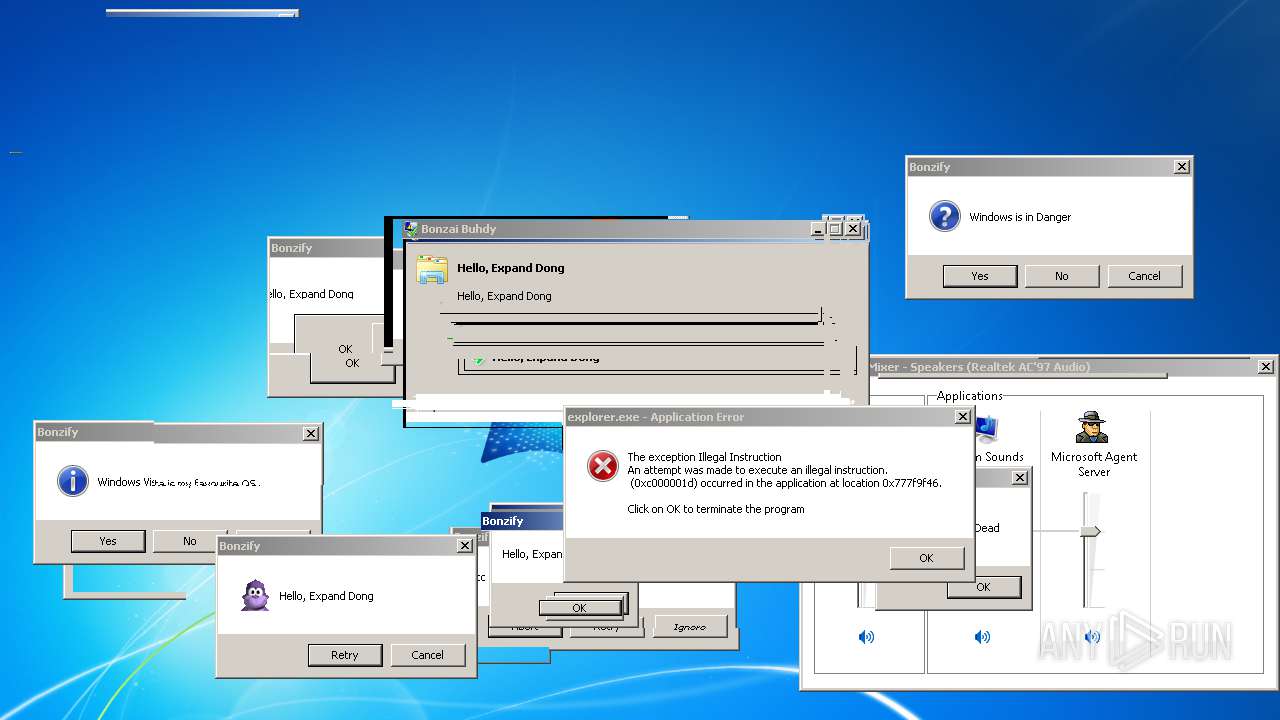Click bold Hello, Expand Dong heading
Image resolution: width=1280 pixels, height=720 pixels.
pyautogui.click(x=511, y=268)
